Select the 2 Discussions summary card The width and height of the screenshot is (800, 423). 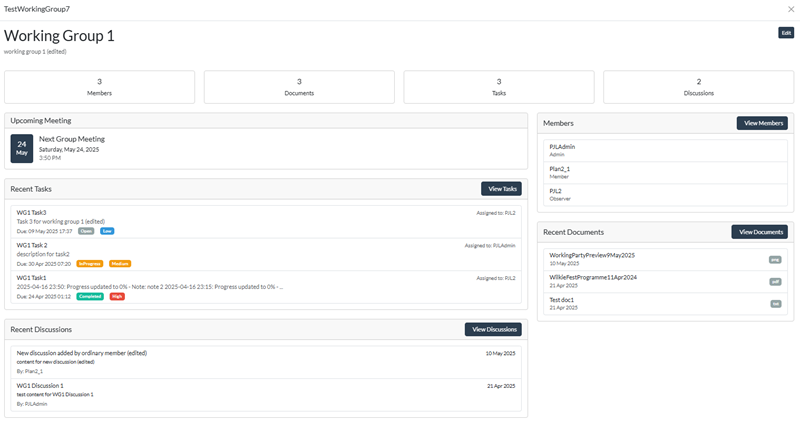(x=698, y=87)
